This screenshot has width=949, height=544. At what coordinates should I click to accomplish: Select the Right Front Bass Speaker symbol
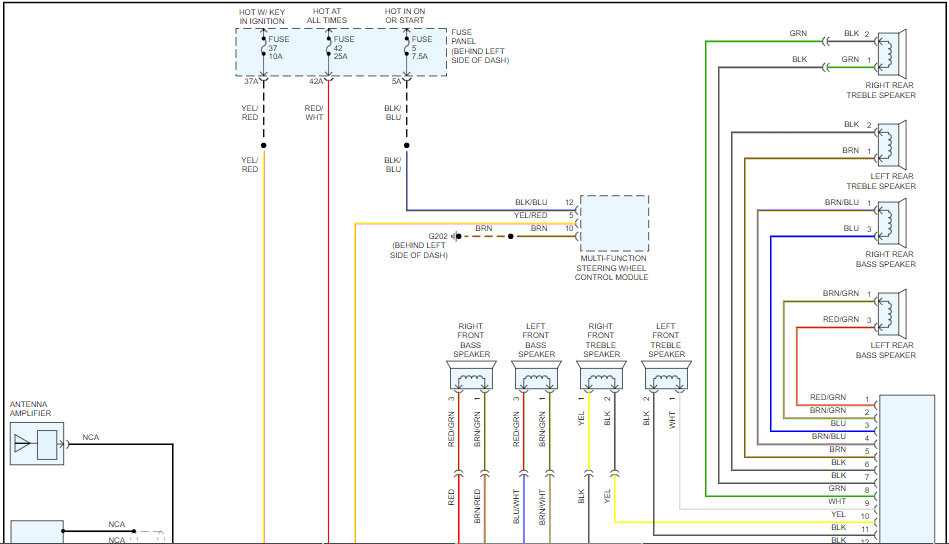point(471,375)
